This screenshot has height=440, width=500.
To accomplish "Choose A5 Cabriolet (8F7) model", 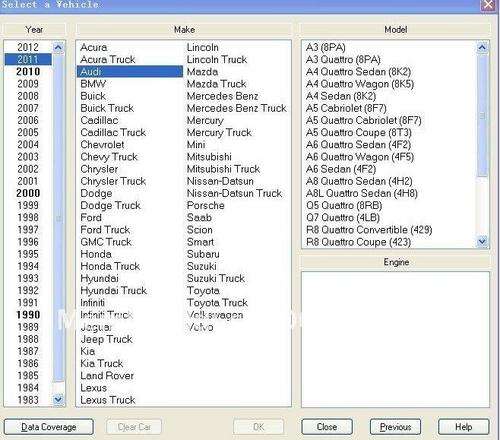I will 346,108.
